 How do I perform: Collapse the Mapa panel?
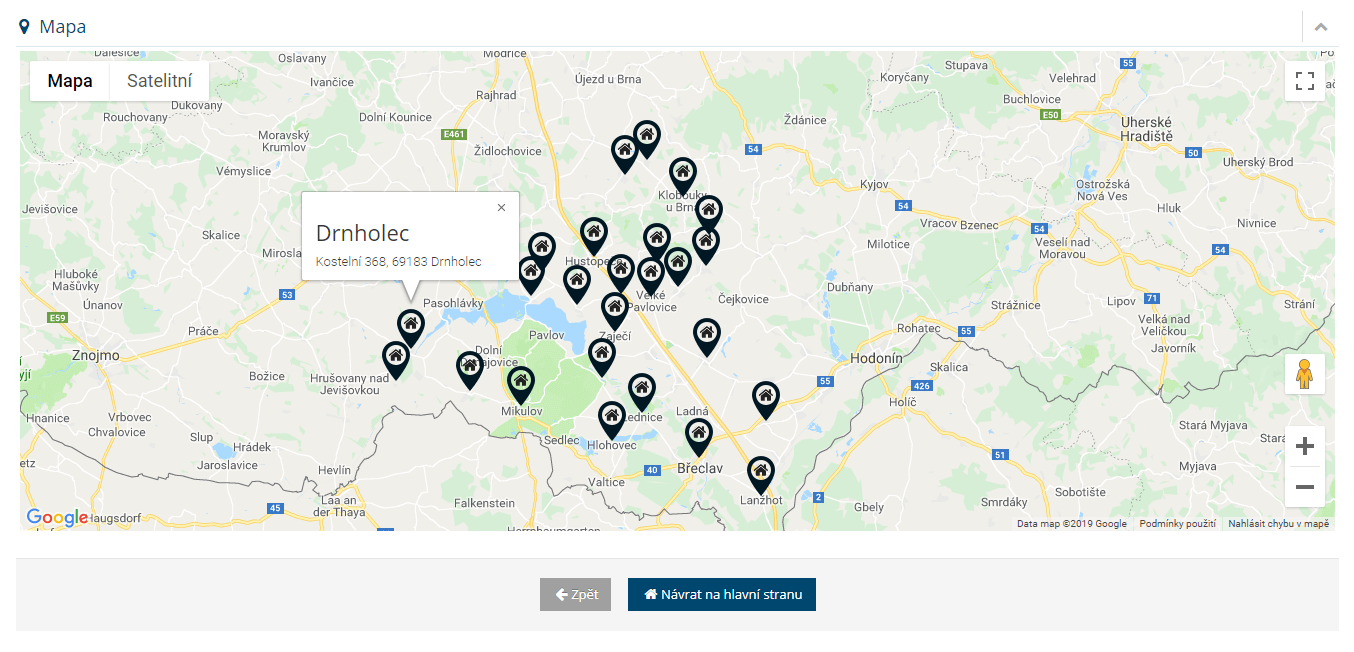[1321, 27]
